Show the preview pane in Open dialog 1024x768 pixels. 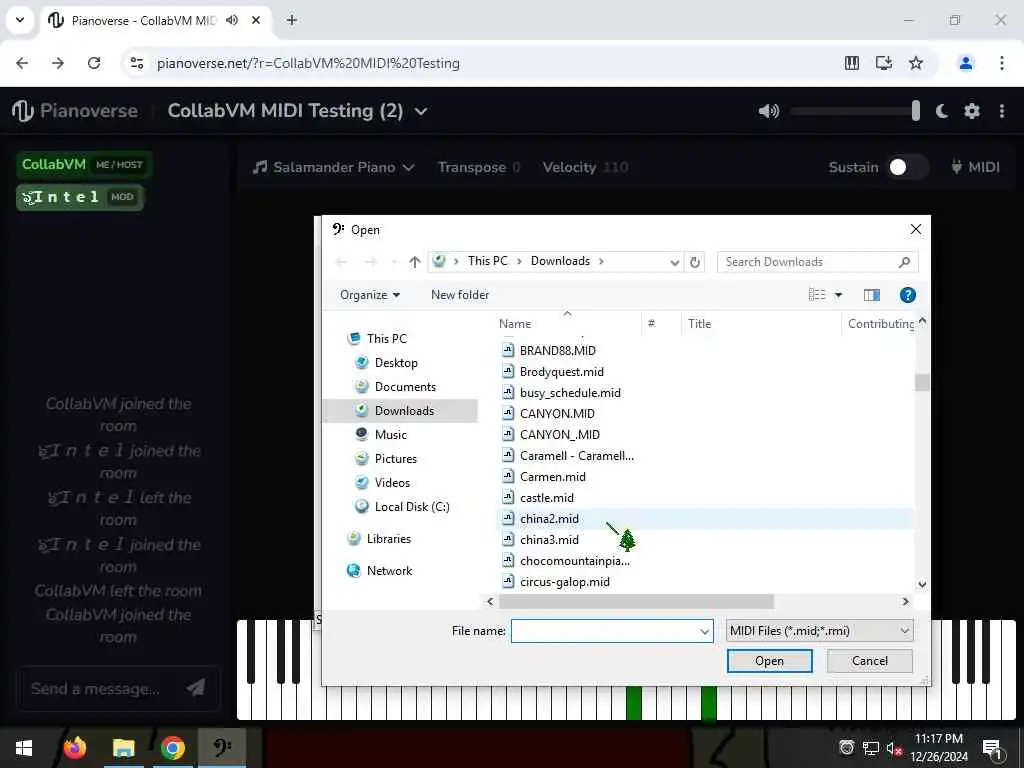coord(872,295)
